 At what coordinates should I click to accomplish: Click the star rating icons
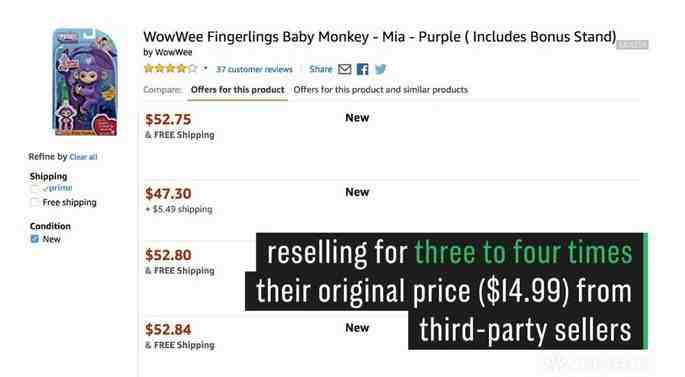pyautogui.click(x=170, y=69)
